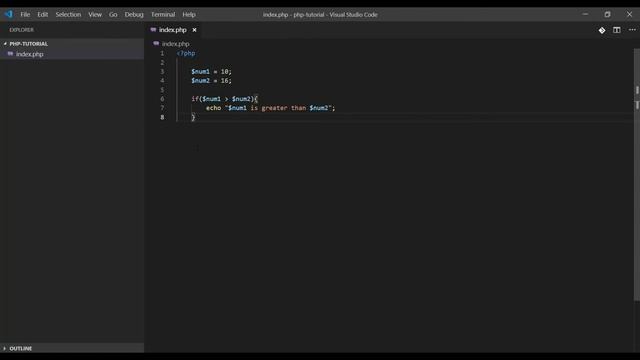Click the editor vertical scrollbar
The image size is (640, 360).
pos(637,175)
